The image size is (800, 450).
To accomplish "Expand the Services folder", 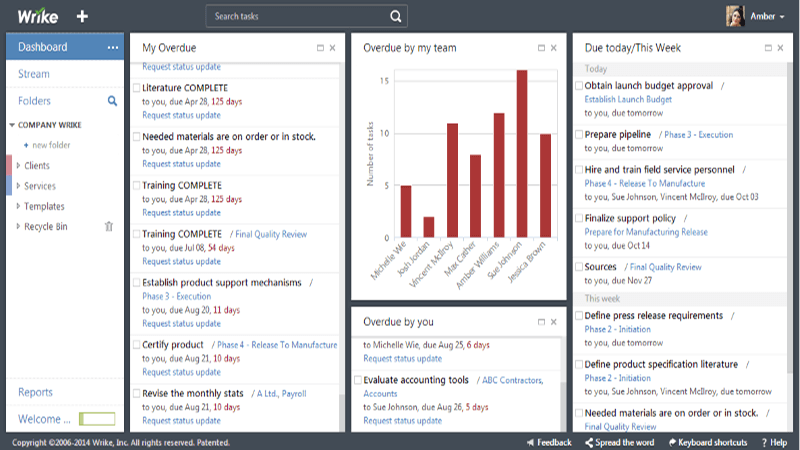I will pos(18,186).
